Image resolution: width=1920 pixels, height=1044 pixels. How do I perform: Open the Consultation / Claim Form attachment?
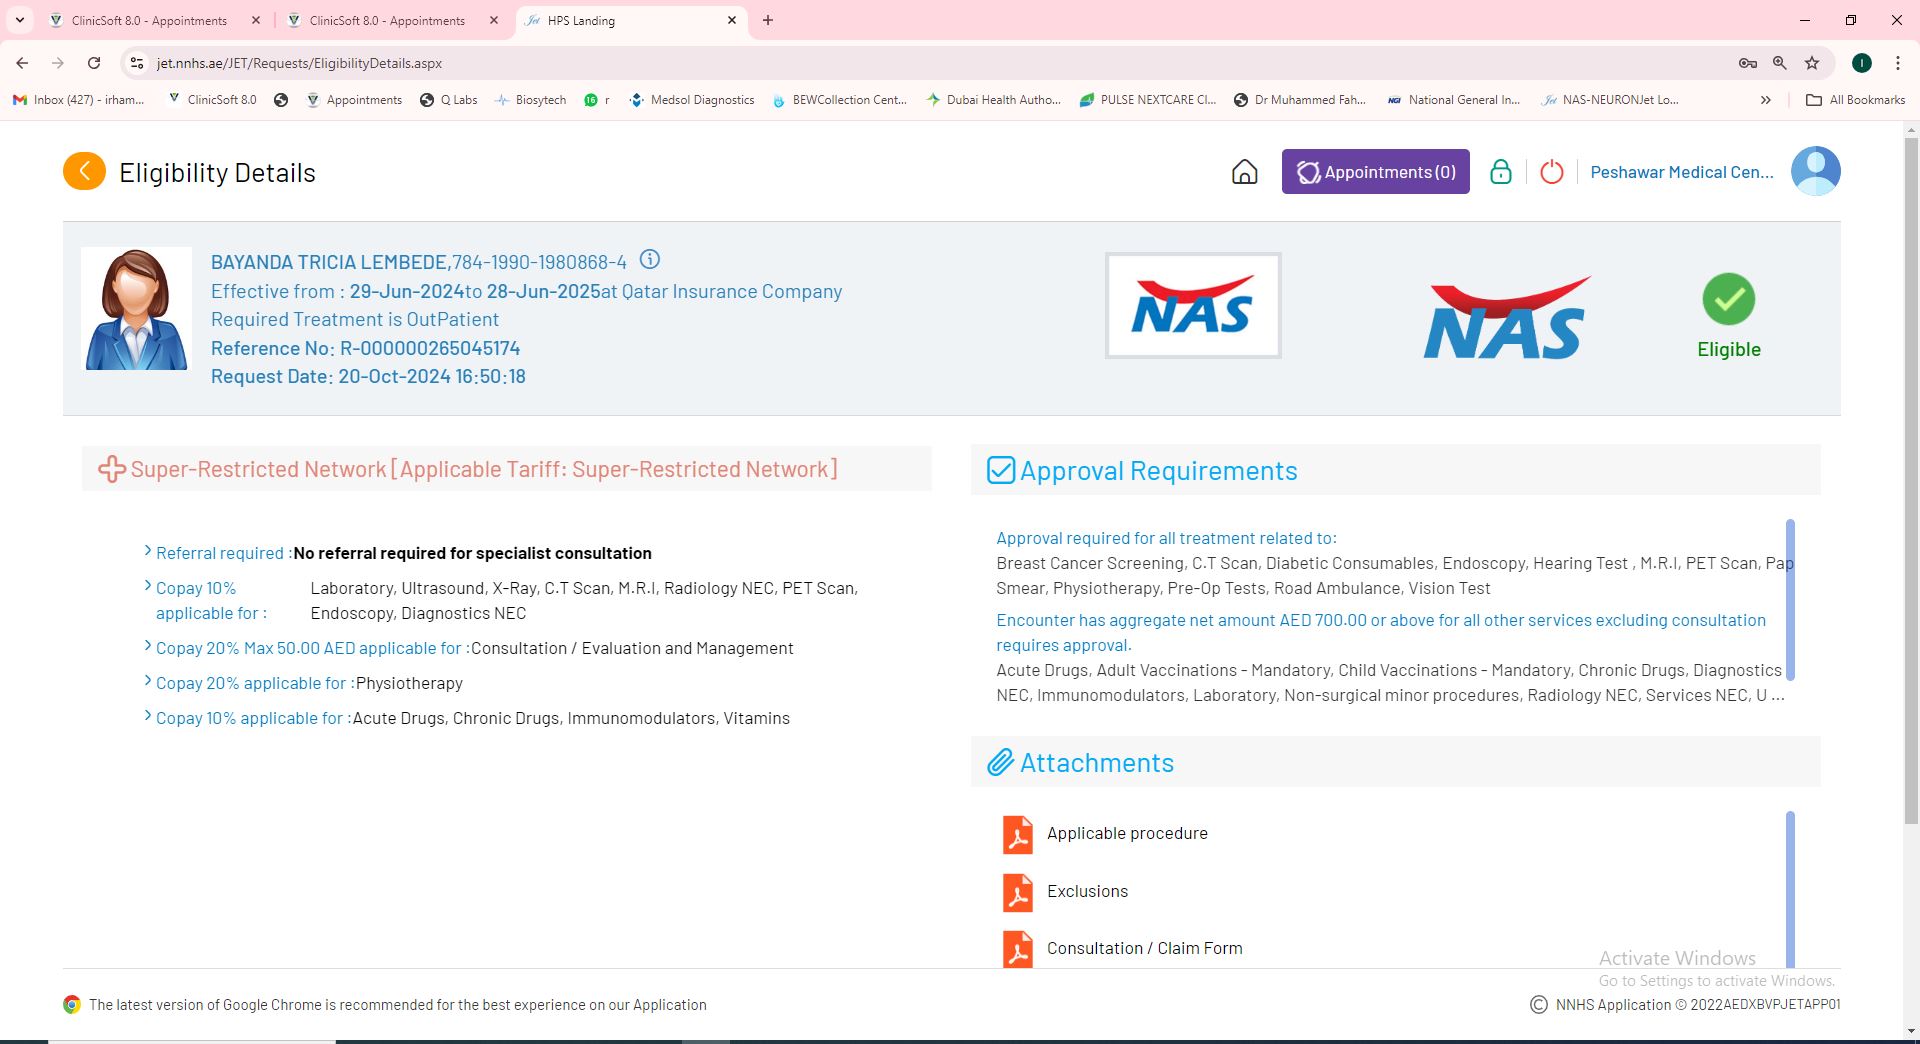click(x=1144, y=948)
